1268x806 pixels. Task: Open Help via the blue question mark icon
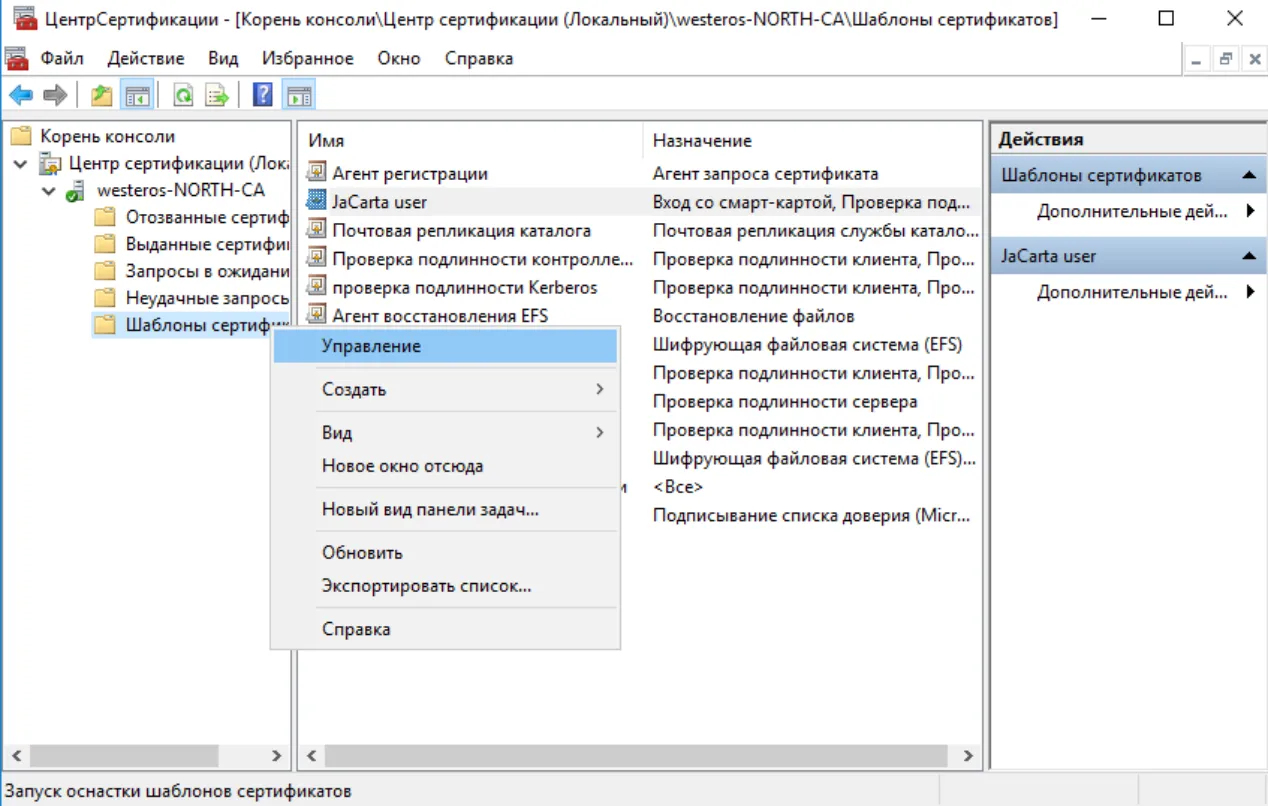click(263, 95)
